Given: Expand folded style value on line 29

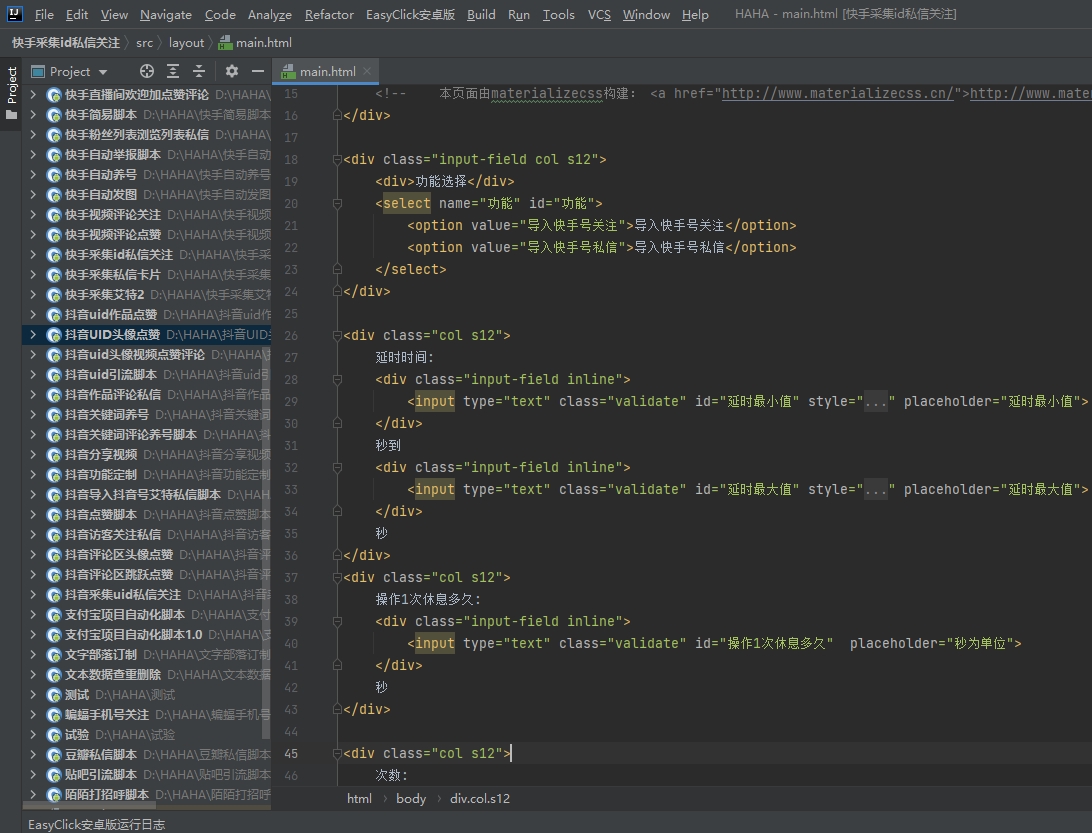Looking at the screenshot, I should (x=875, y=401).
